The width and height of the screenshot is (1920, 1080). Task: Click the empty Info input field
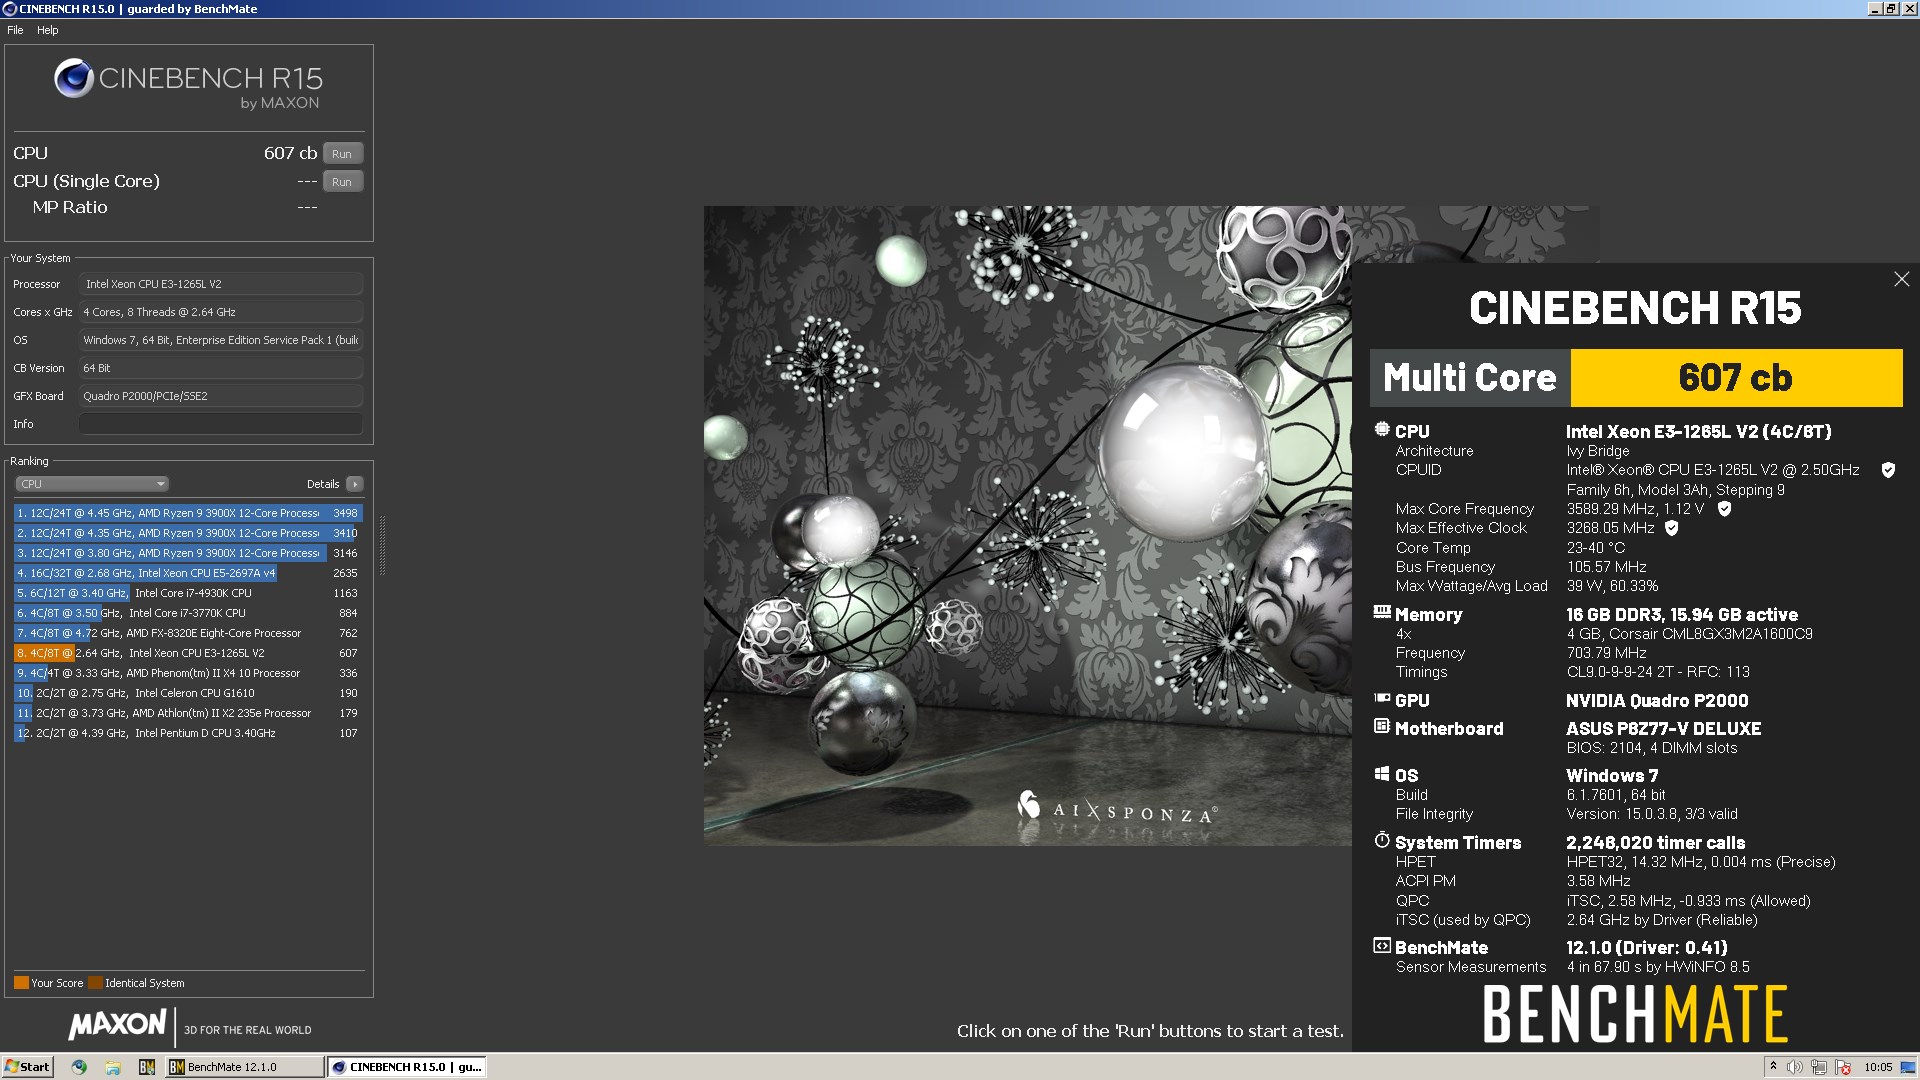click(x=221, y=424)
